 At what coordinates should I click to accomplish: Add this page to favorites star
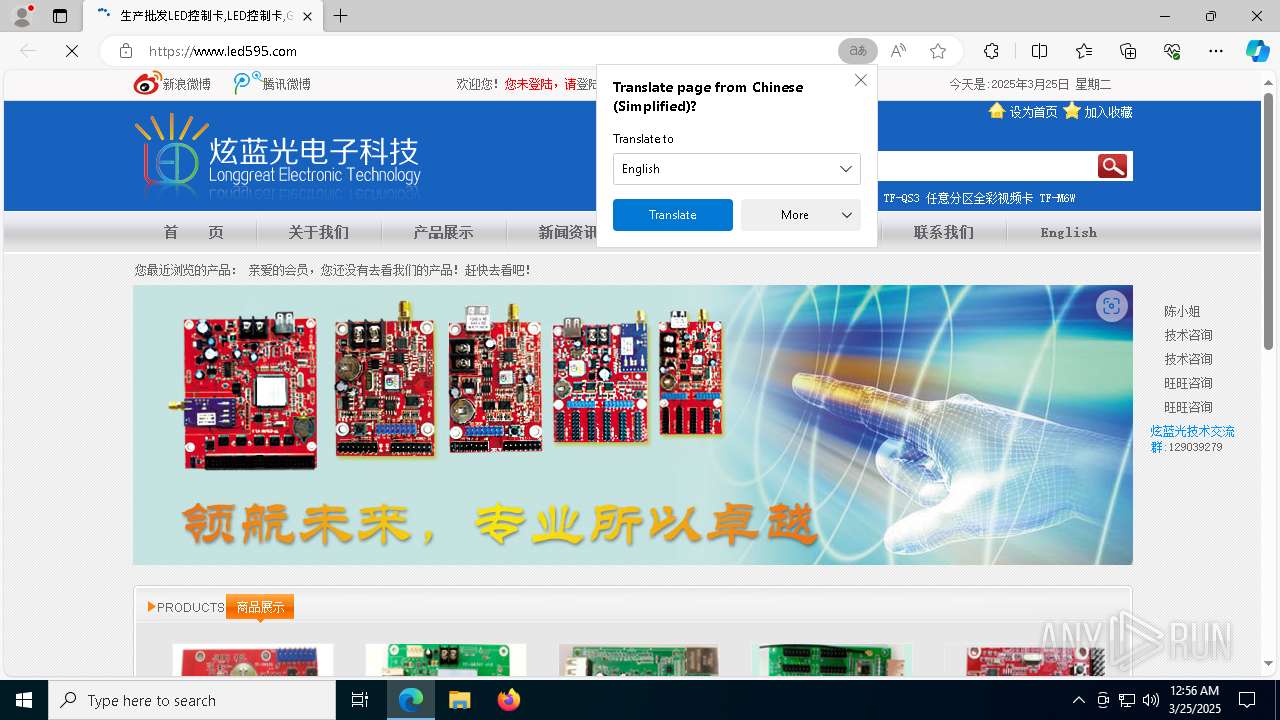click(937, 51)
